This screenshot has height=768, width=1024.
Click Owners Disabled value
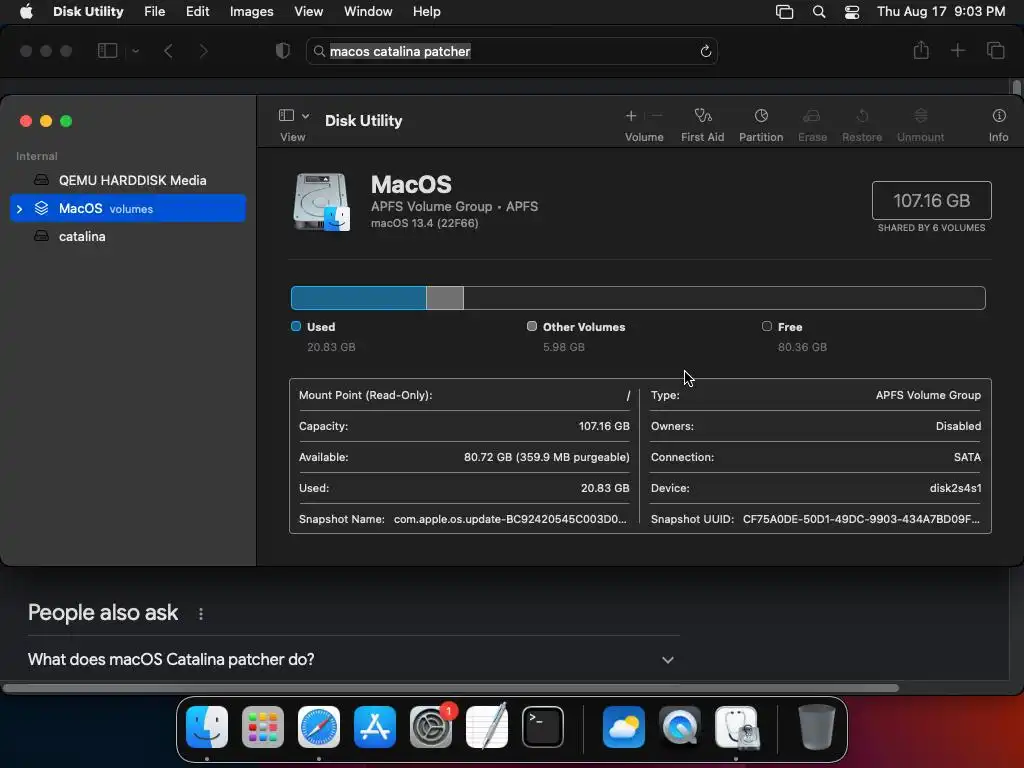click(958, 426)
